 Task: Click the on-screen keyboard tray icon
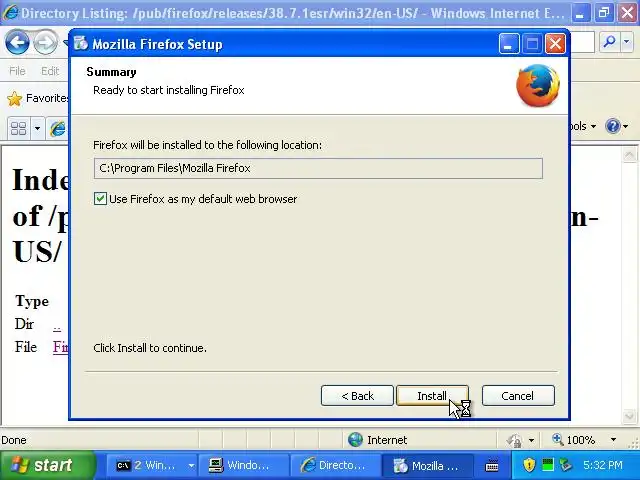pyautogui.click(x=492, y=465)
